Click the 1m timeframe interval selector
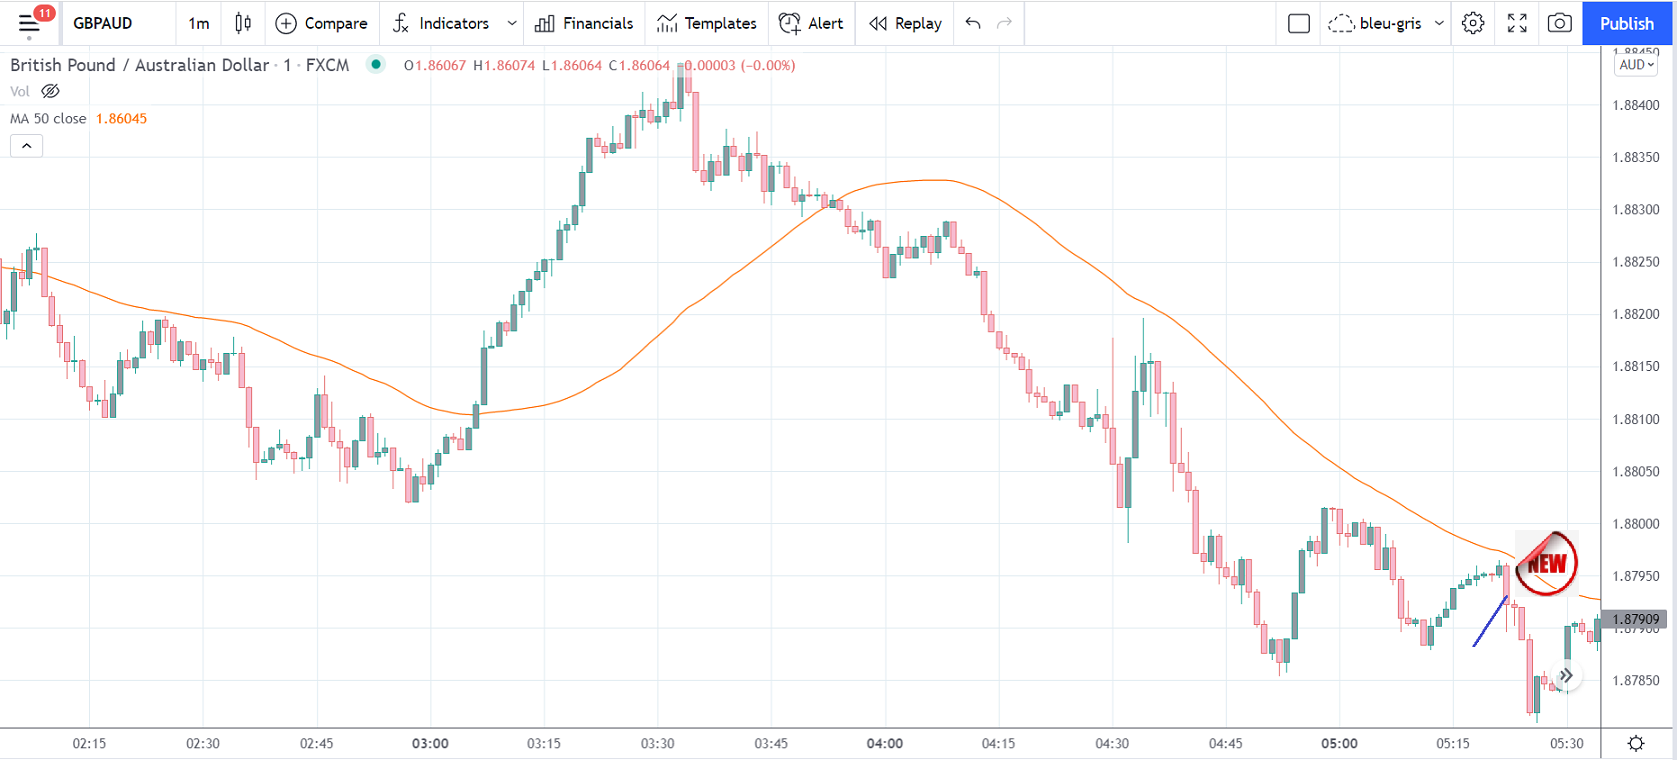This screenshot has height=760, width=1677. [199, 23]
